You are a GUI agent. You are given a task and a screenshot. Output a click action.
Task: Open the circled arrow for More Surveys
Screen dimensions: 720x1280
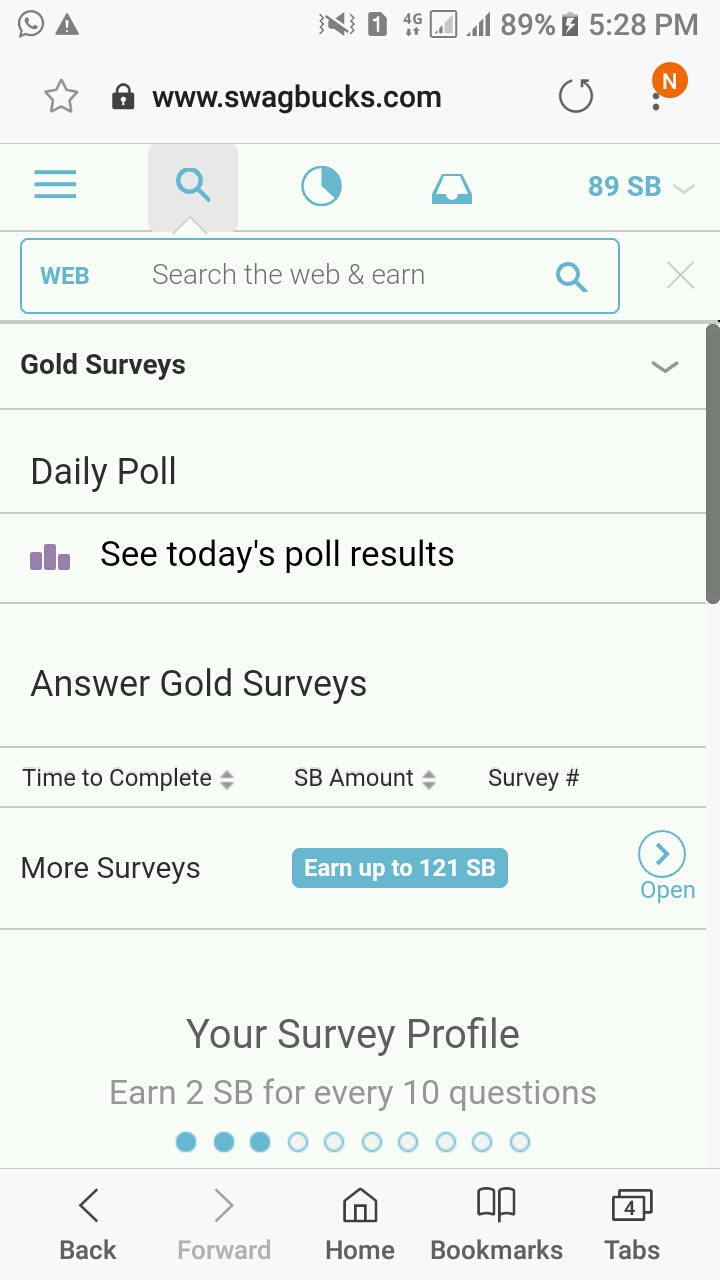(662, 855)
